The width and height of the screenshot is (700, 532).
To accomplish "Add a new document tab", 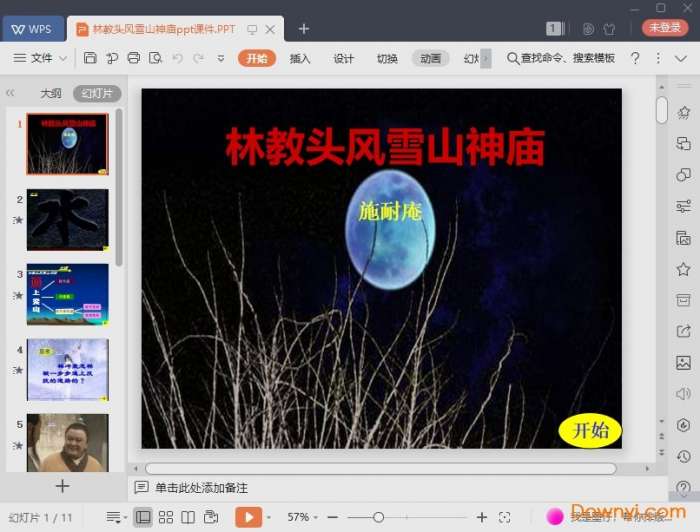I will [x=304, y=29].
